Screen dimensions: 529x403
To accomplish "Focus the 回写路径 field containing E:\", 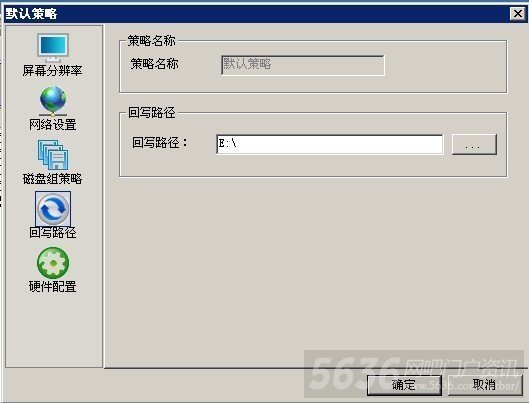I will [x=329, y=144].
